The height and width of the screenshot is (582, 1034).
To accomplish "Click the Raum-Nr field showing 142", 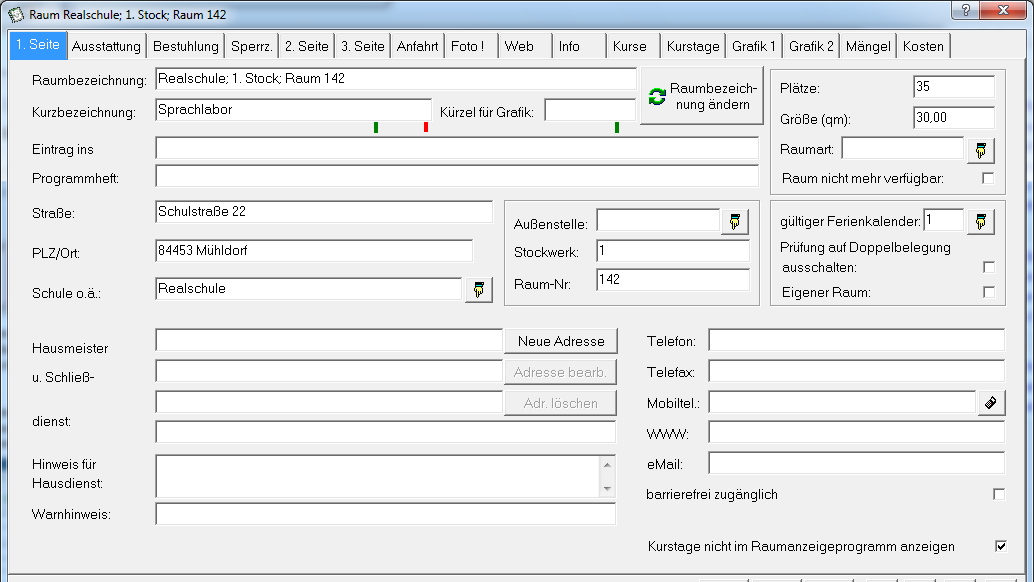I will 673,279.
